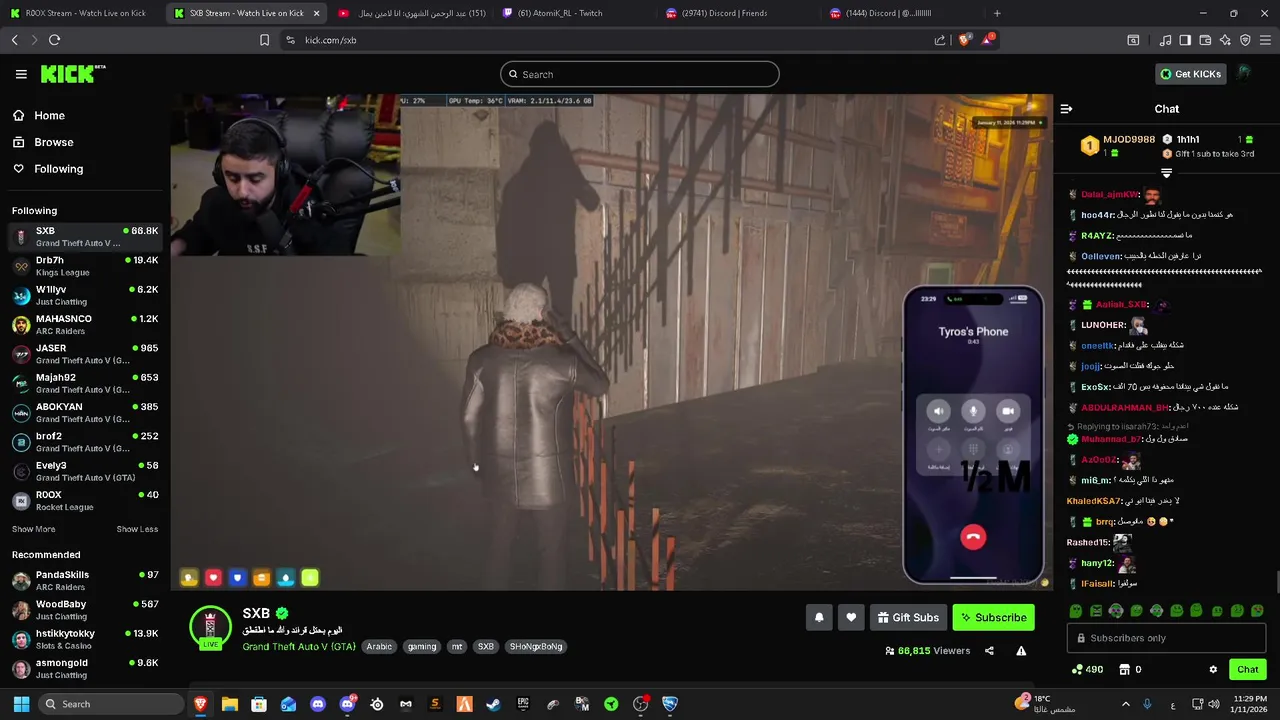Switch to Discord Friends browser tab
Viewport: 1280px width, 720px height.
point(738,13)
